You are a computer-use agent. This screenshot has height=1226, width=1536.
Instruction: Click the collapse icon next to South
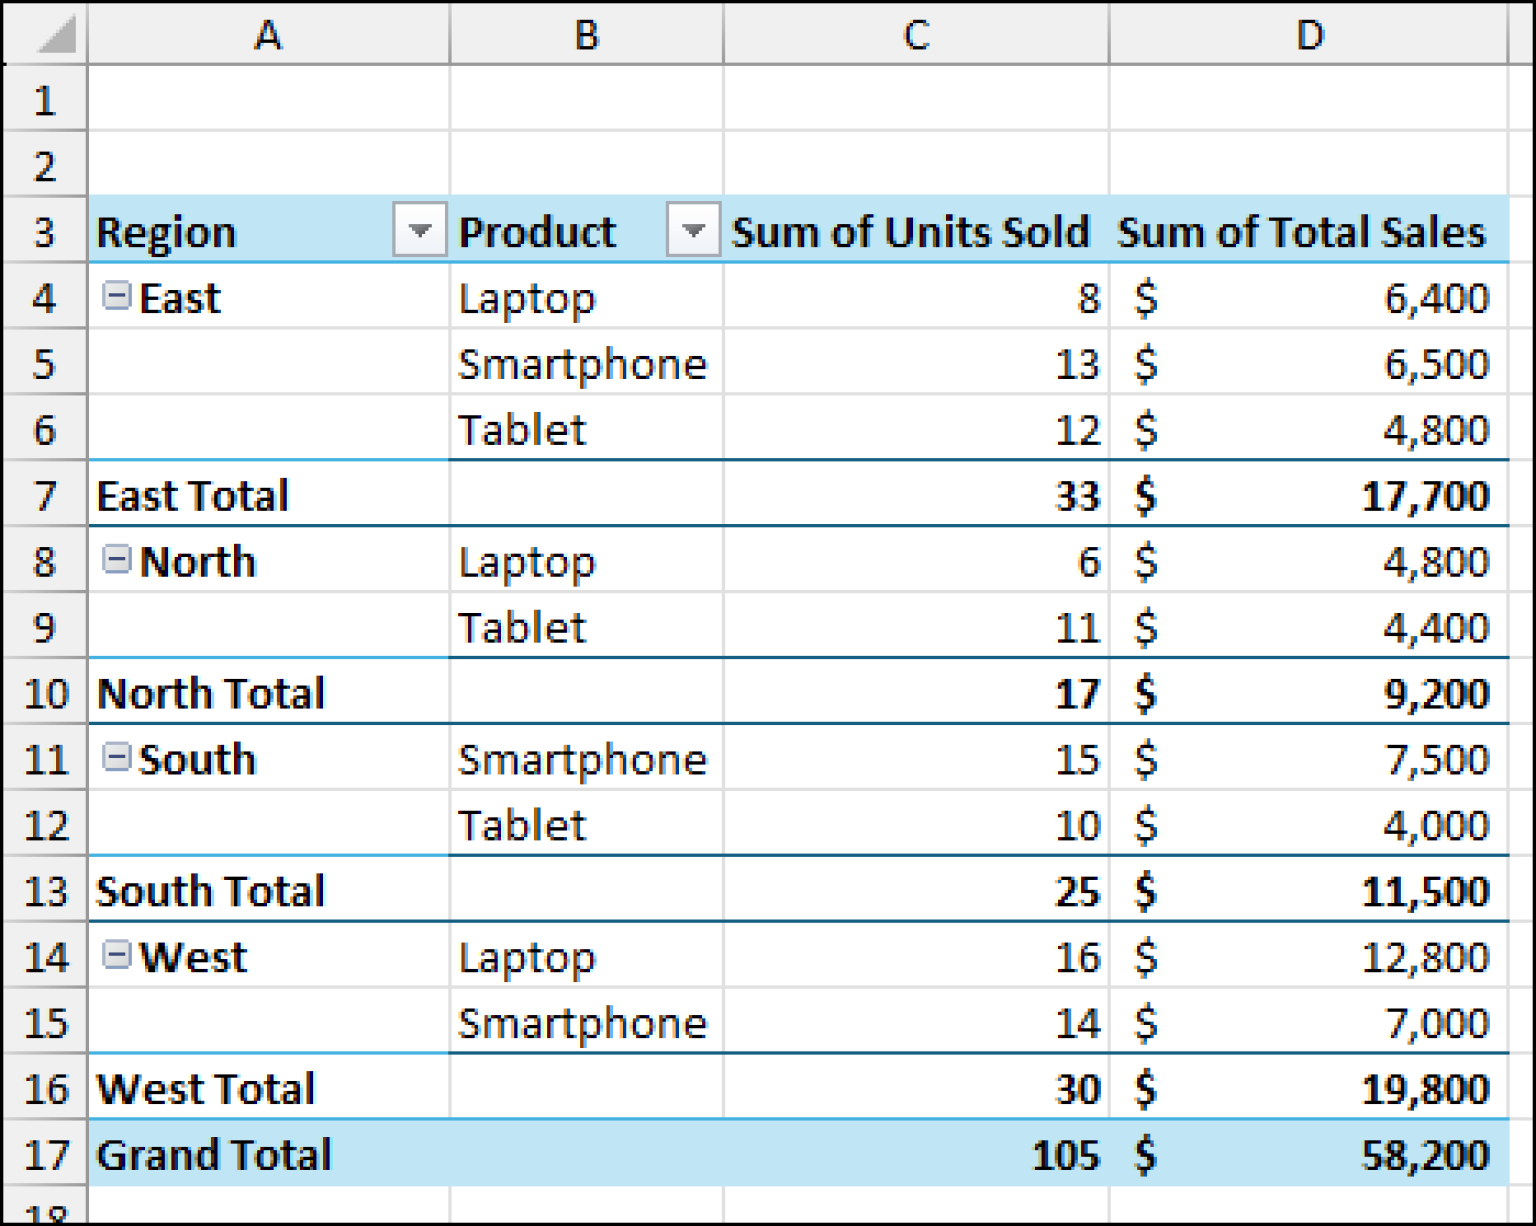point(117,759)
